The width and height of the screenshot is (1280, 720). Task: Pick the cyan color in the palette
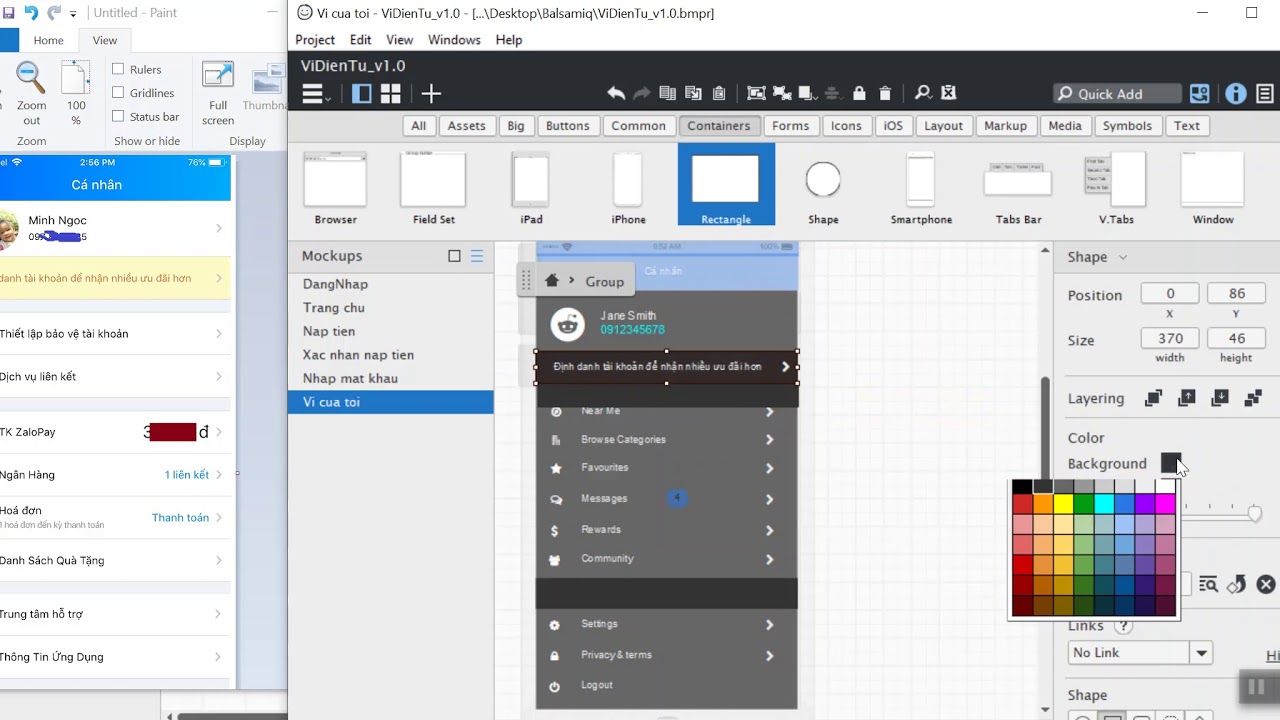(x=1104, y=504)
